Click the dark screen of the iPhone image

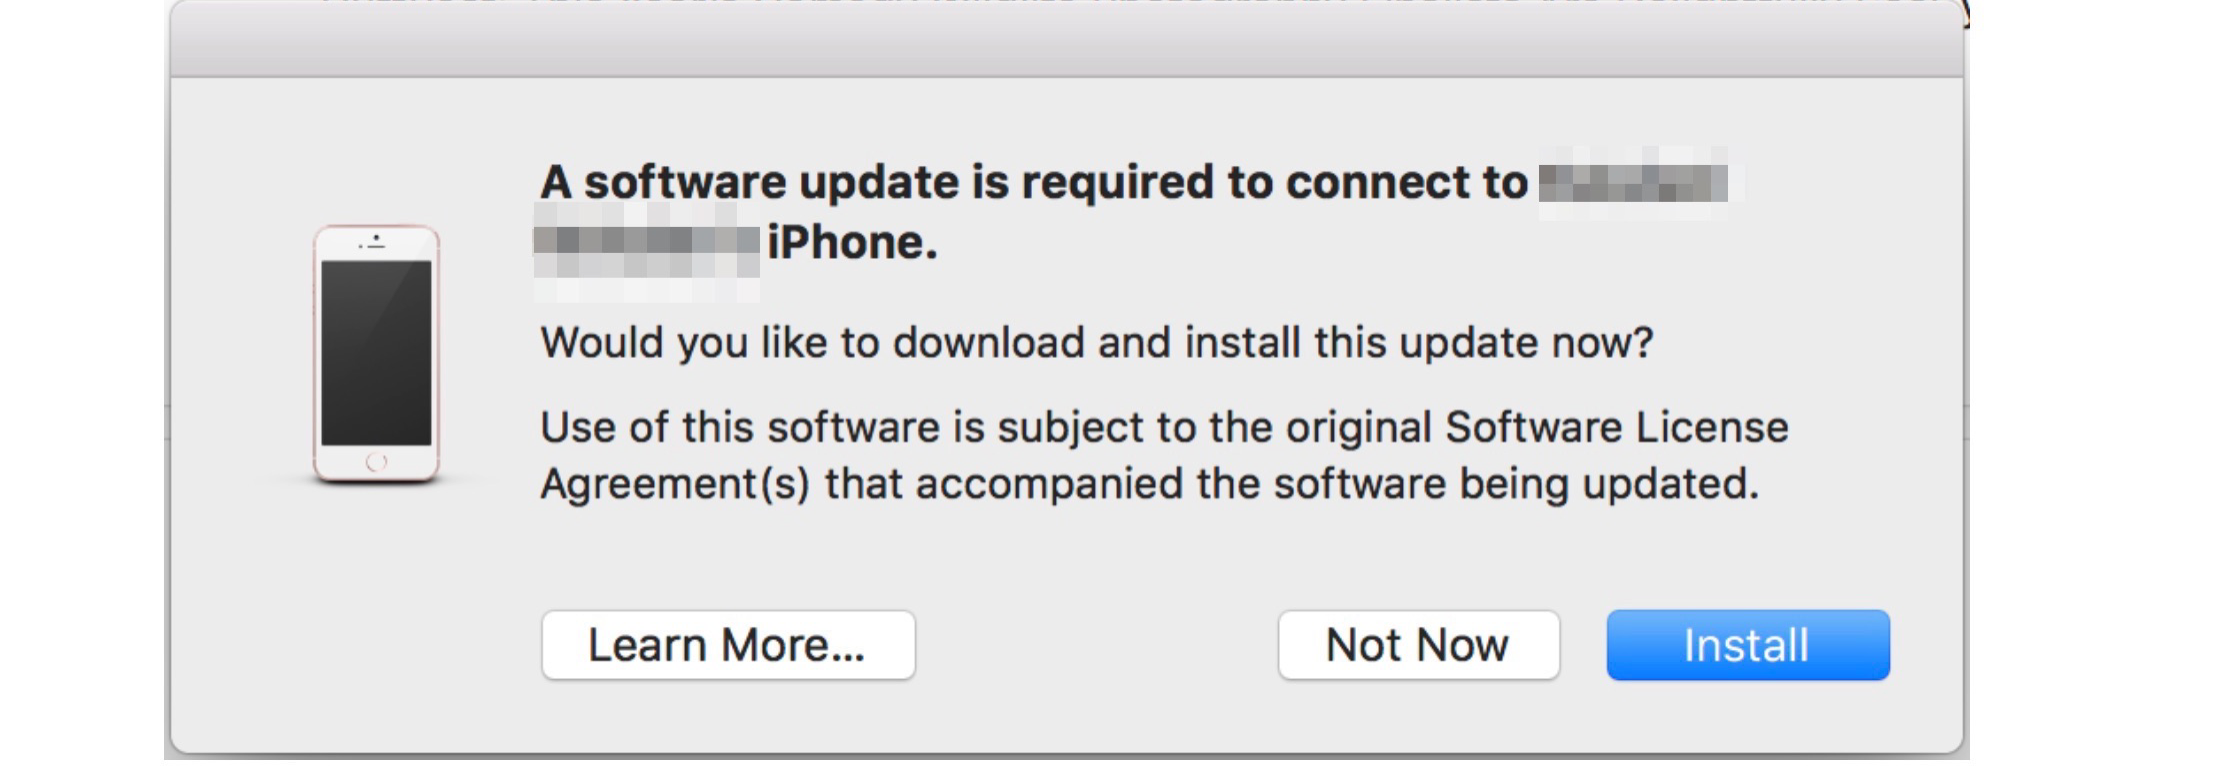pos(376,352)
